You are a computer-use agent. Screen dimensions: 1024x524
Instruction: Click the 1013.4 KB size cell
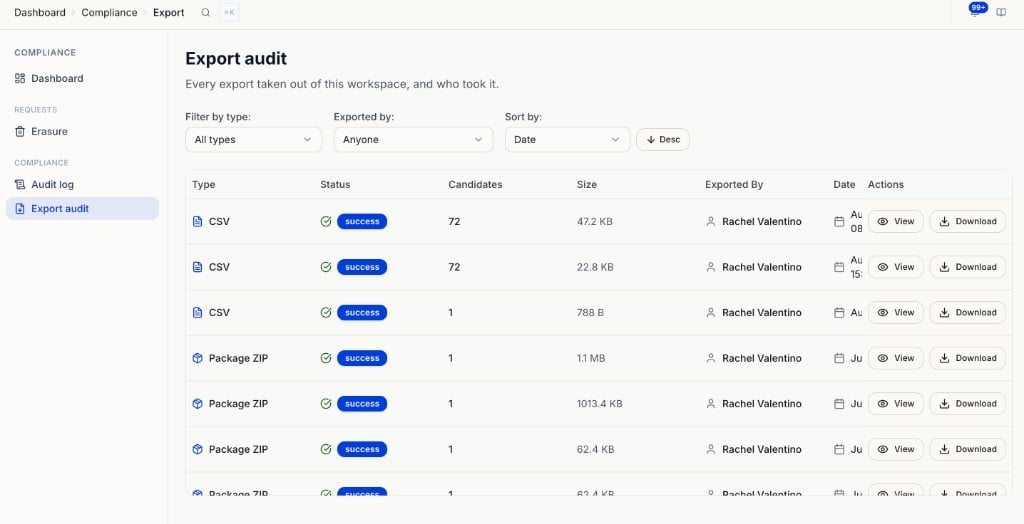600,404
